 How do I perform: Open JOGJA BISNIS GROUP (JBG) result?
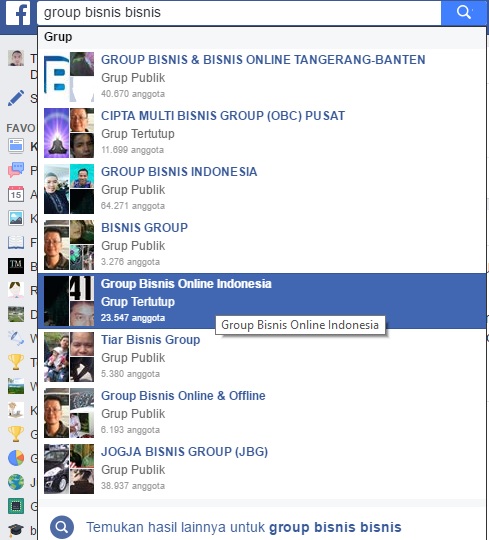262,469
